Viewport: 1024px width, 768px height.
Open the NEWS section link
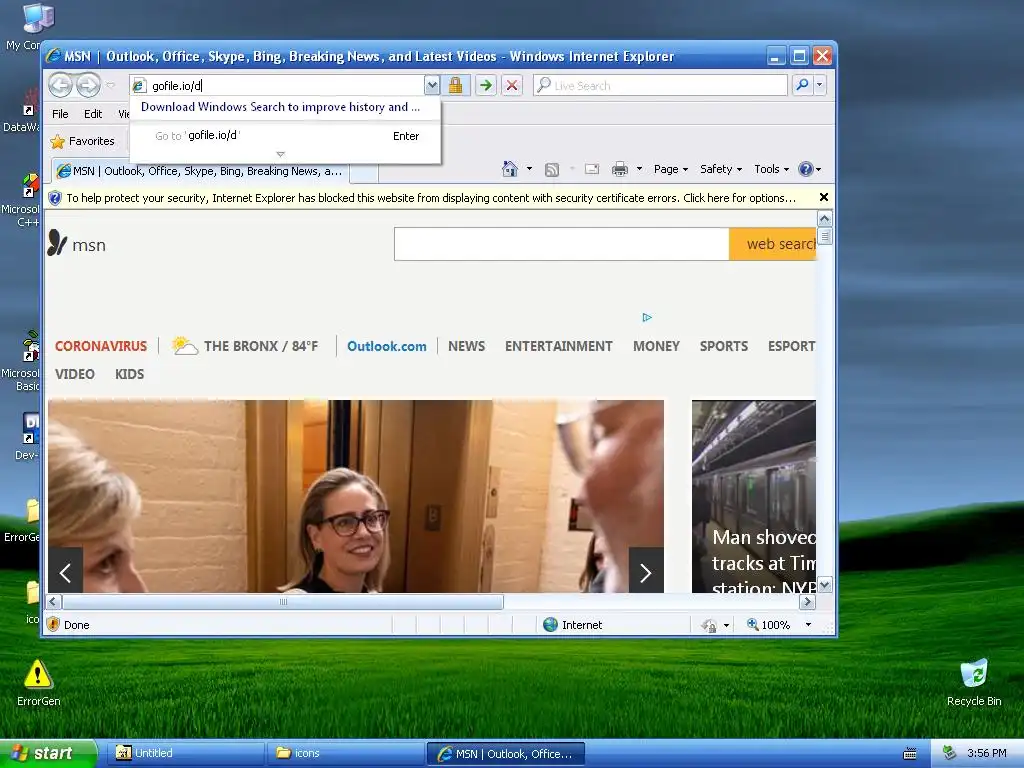point(466,346)
